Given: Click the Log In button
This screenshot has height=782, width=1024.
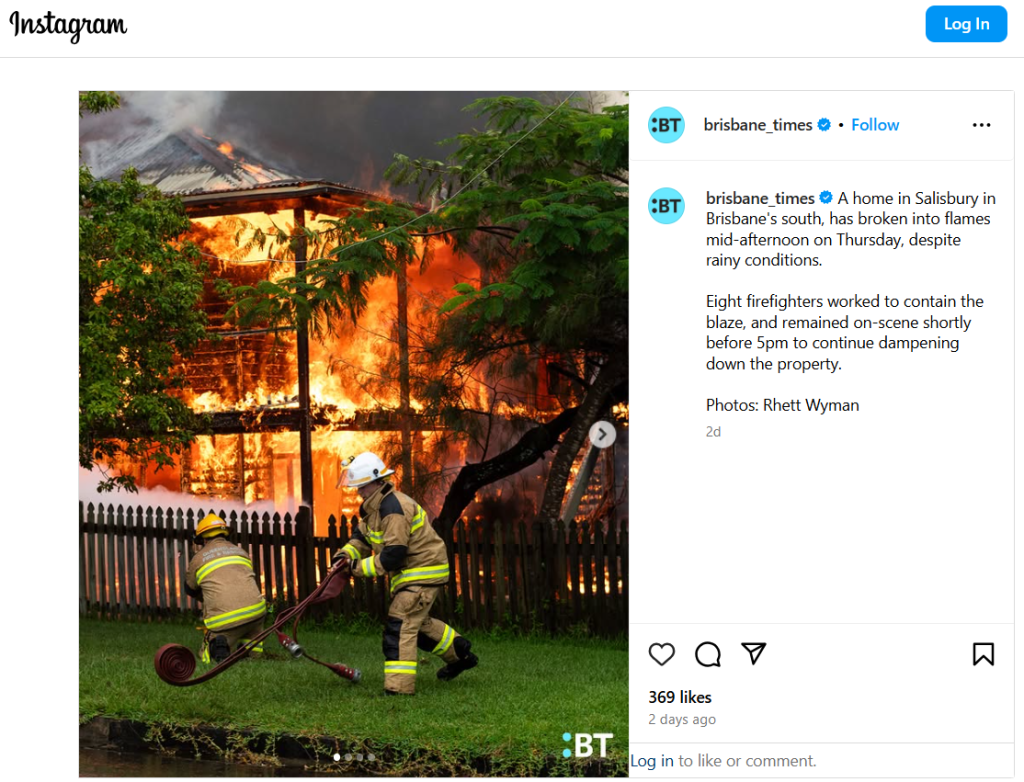Looking at the screenshot, I should (x=966, y=24).
